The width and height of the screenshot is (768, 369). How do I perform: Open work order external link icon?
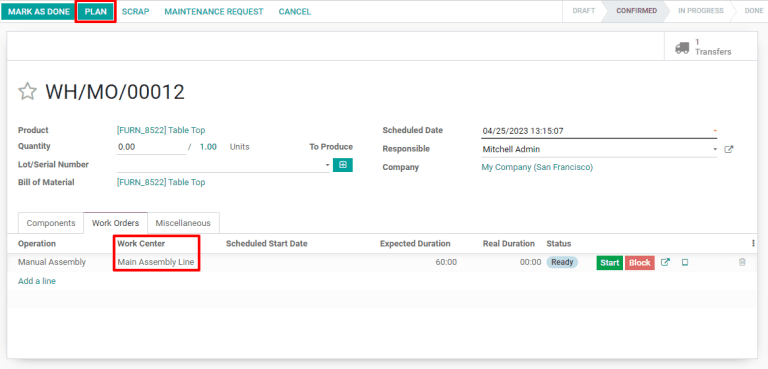665,263
